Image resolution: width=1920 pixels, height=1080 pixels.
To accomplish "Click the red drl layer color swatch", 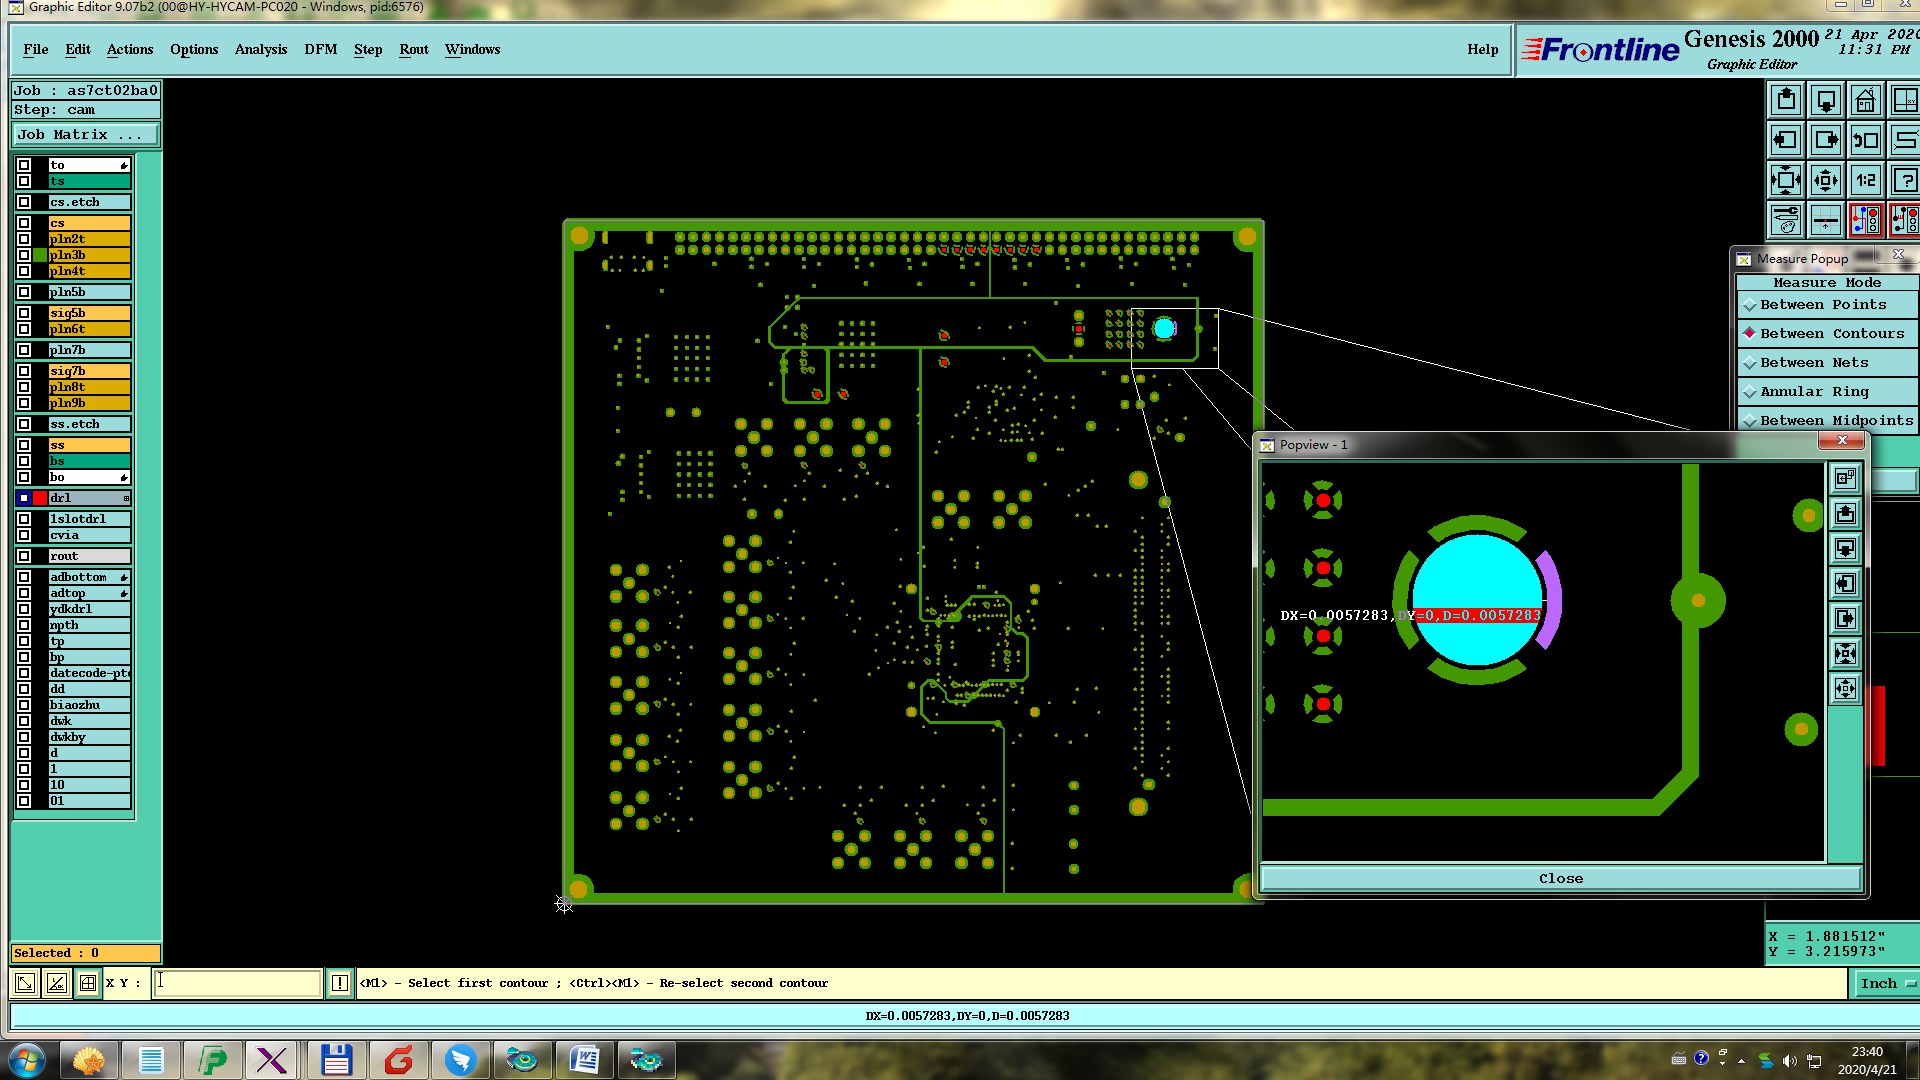I will click(x=40, y=498).
